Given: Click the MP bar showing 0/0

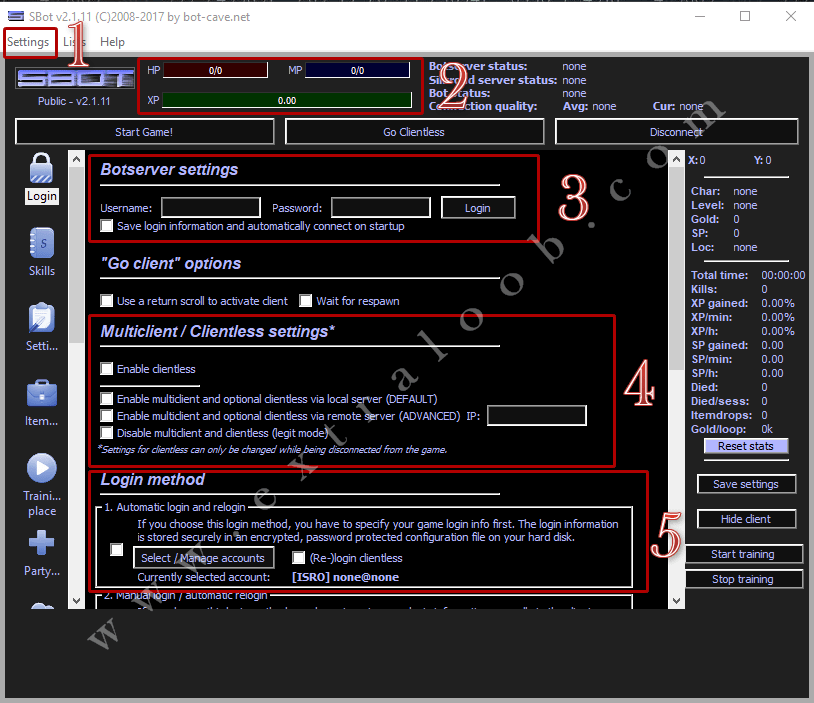Looking at the screenshot, I should [357, 70].
